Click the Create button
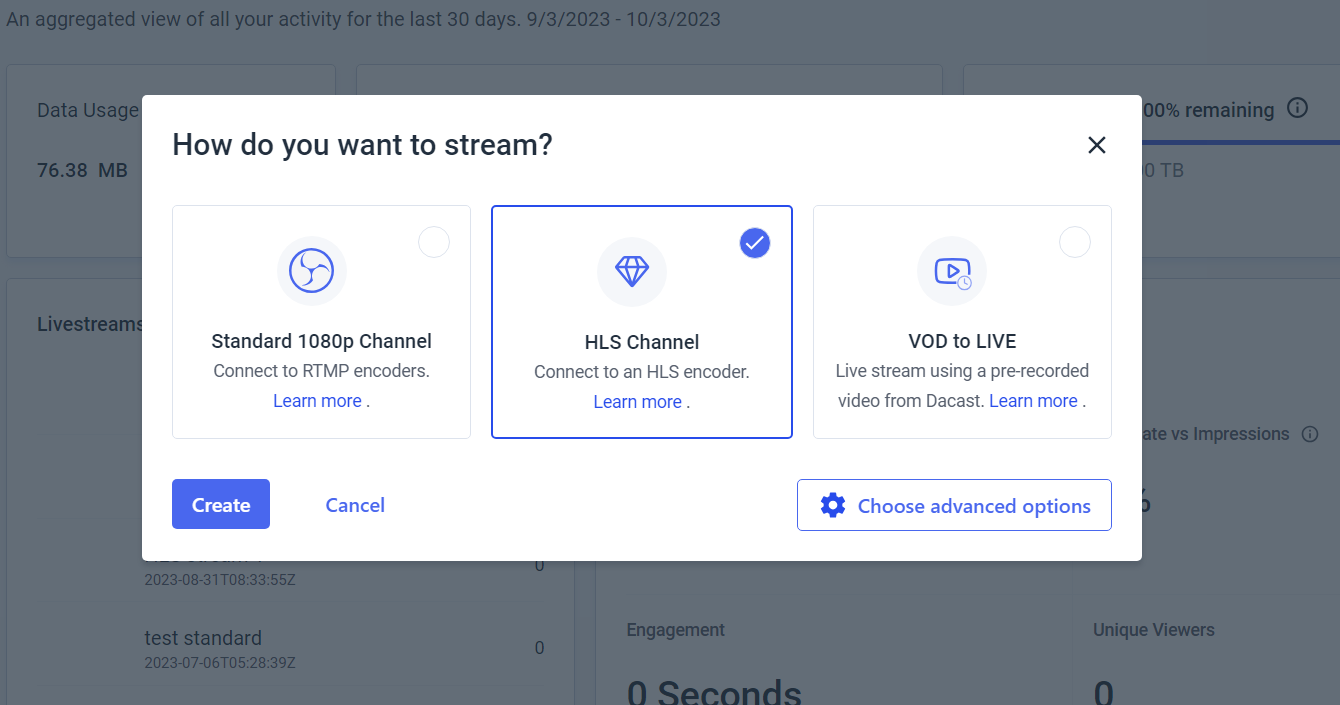Viewport: 1340px width, 705px height. (221, 504)
